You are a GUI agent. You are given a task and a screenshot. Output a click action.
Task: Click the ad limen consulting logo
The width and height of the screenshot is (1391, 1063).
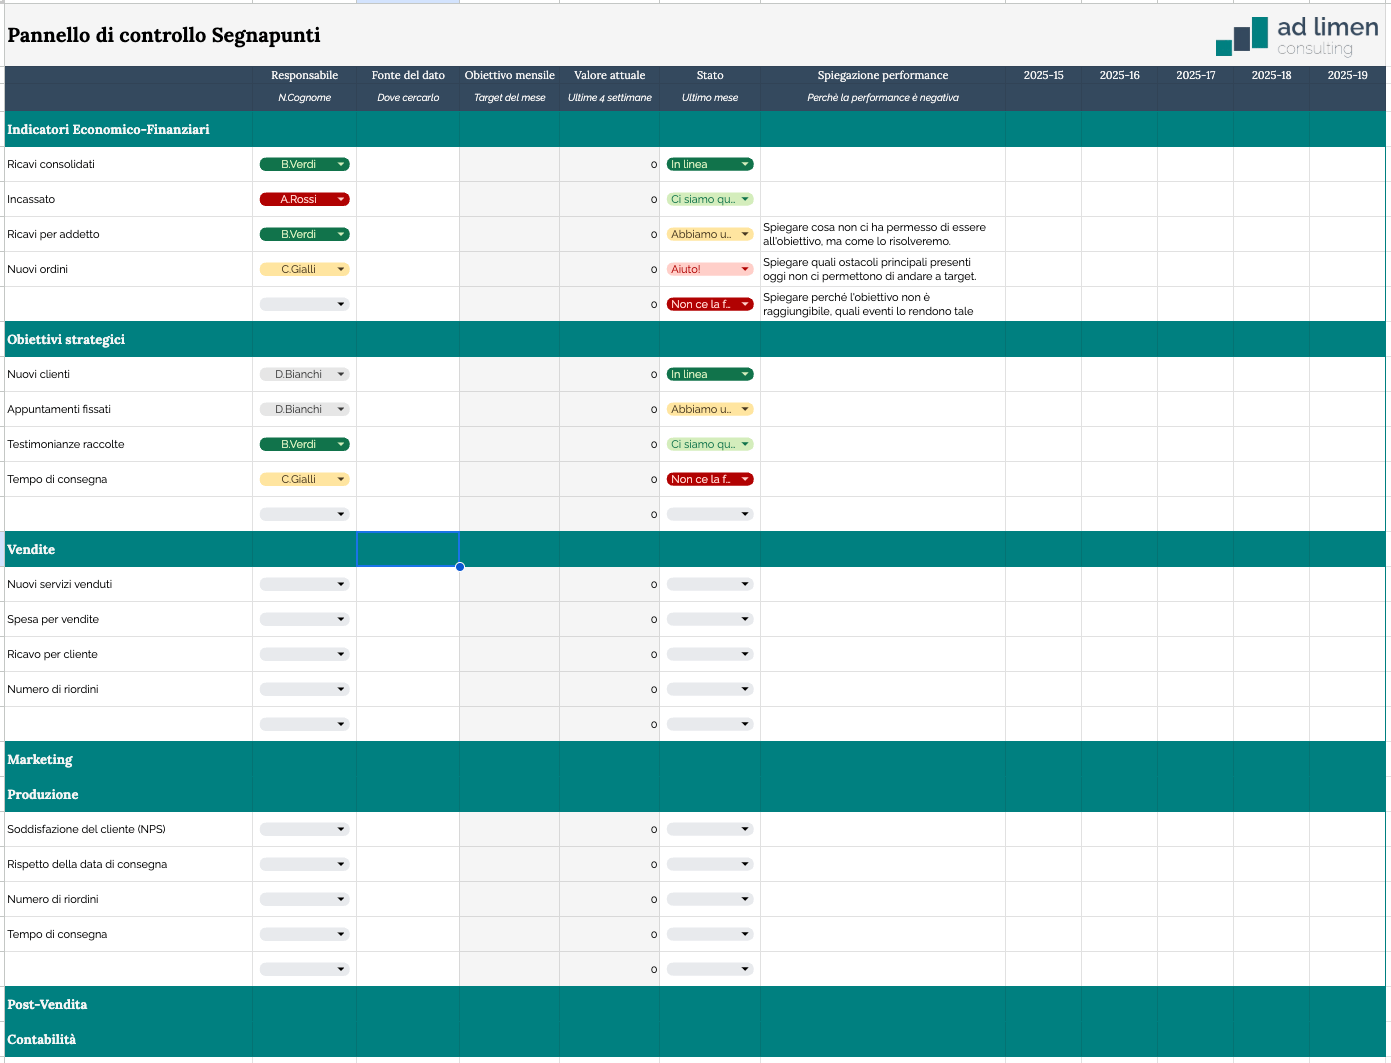point(1297,36)
